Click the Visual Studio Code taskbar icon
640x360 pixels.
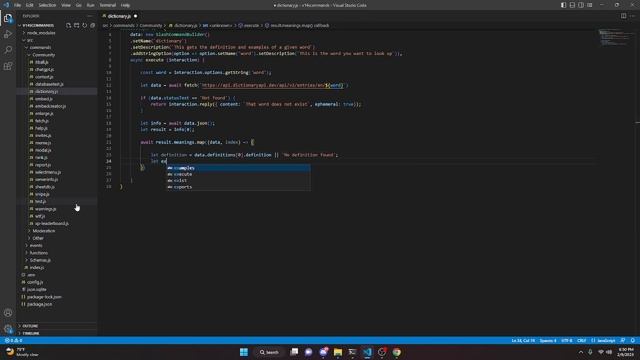[x=367, y=352]
